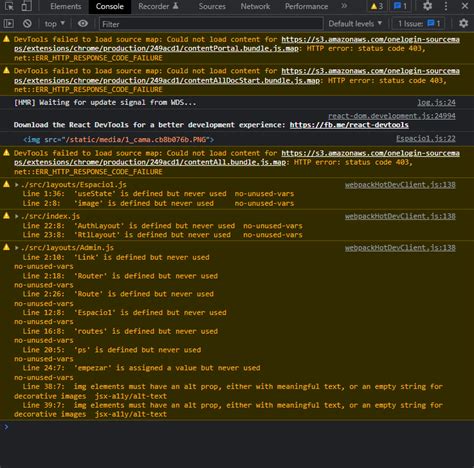Image resolution: width=474 pixels, height=468 pixels.
Task: Expand the ./src/index.js warning group
Action: coord(17,216)
